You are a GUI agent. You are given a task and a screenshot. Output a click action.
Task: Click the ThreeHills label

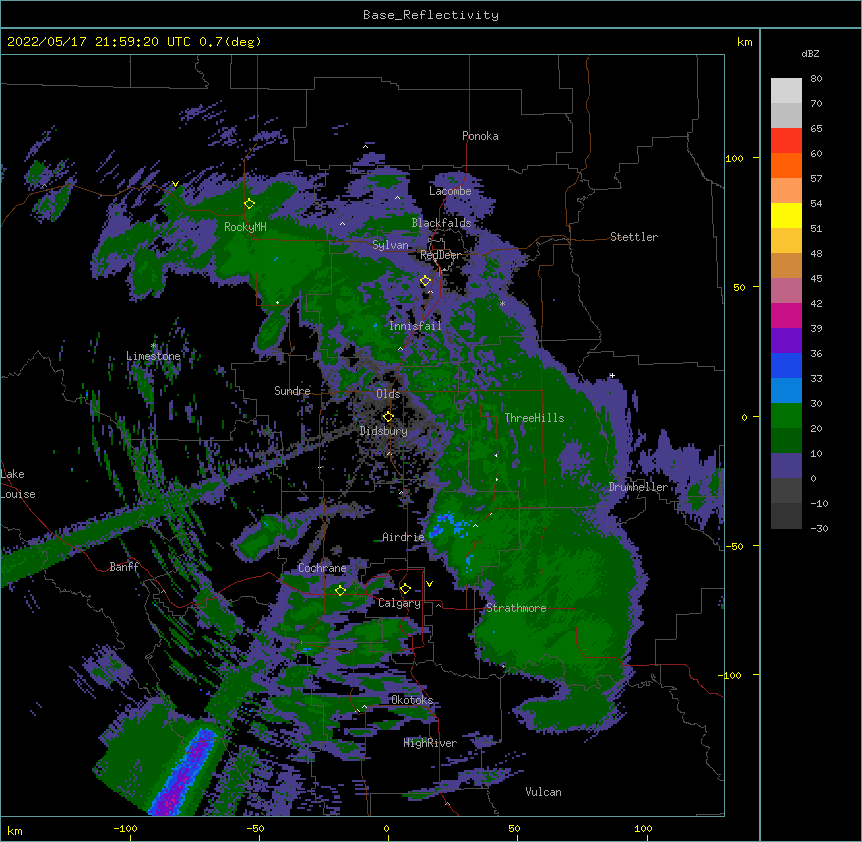coord(534,418)
